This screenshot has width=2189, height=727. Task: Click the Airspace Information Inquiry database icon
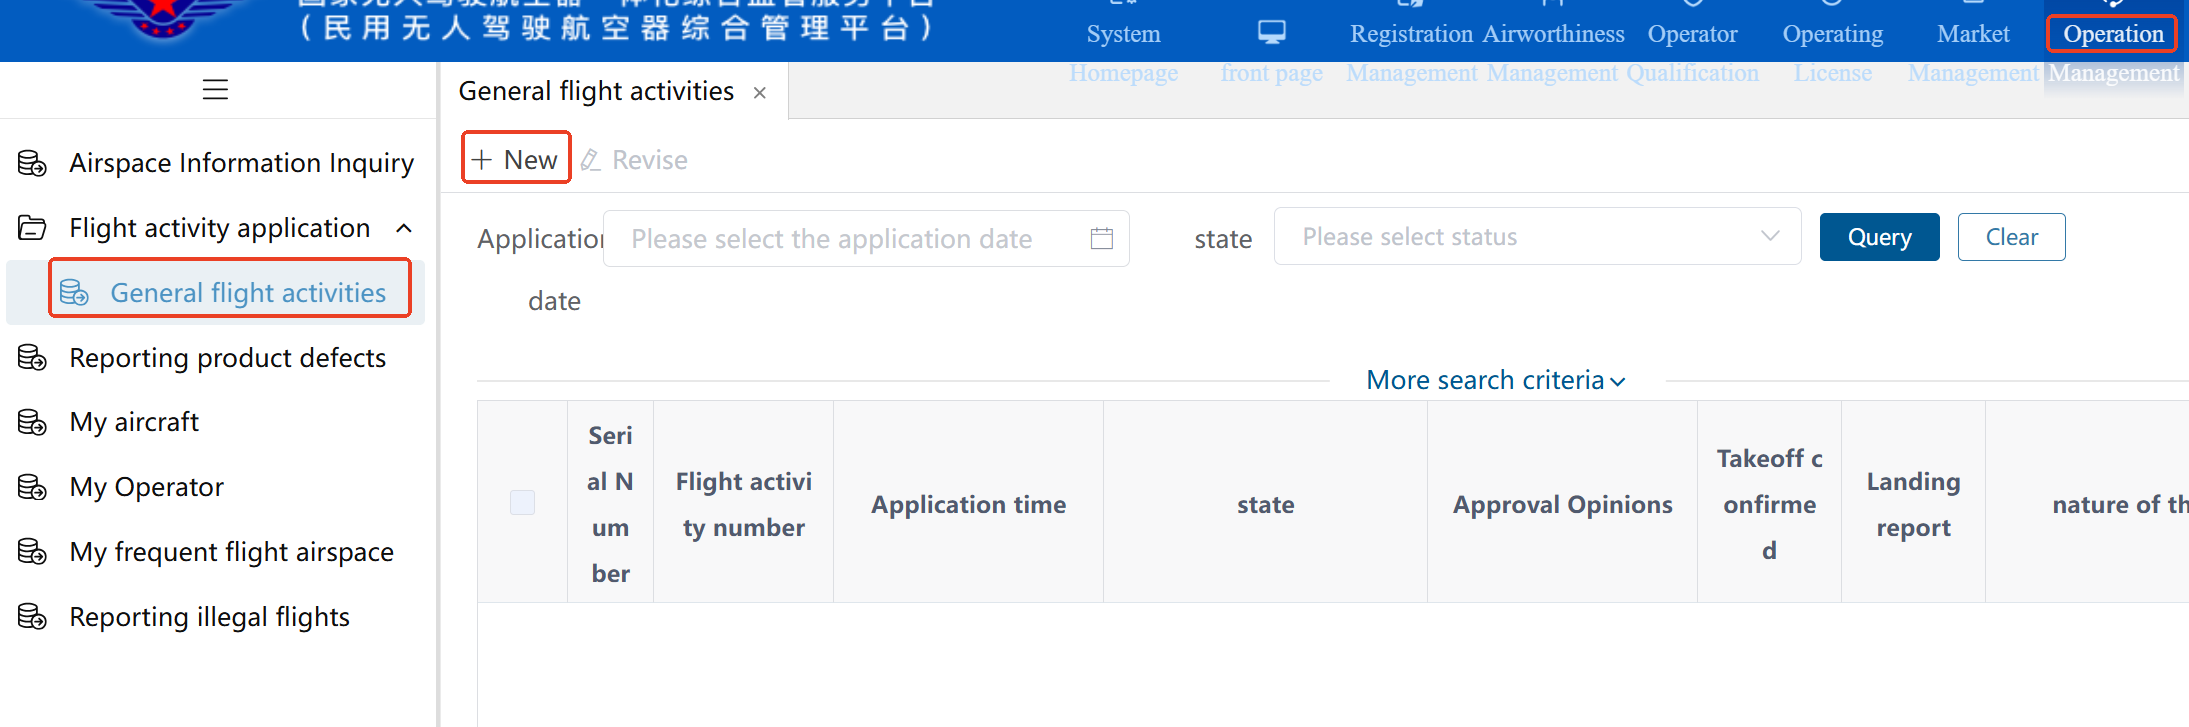coord(32,163)
